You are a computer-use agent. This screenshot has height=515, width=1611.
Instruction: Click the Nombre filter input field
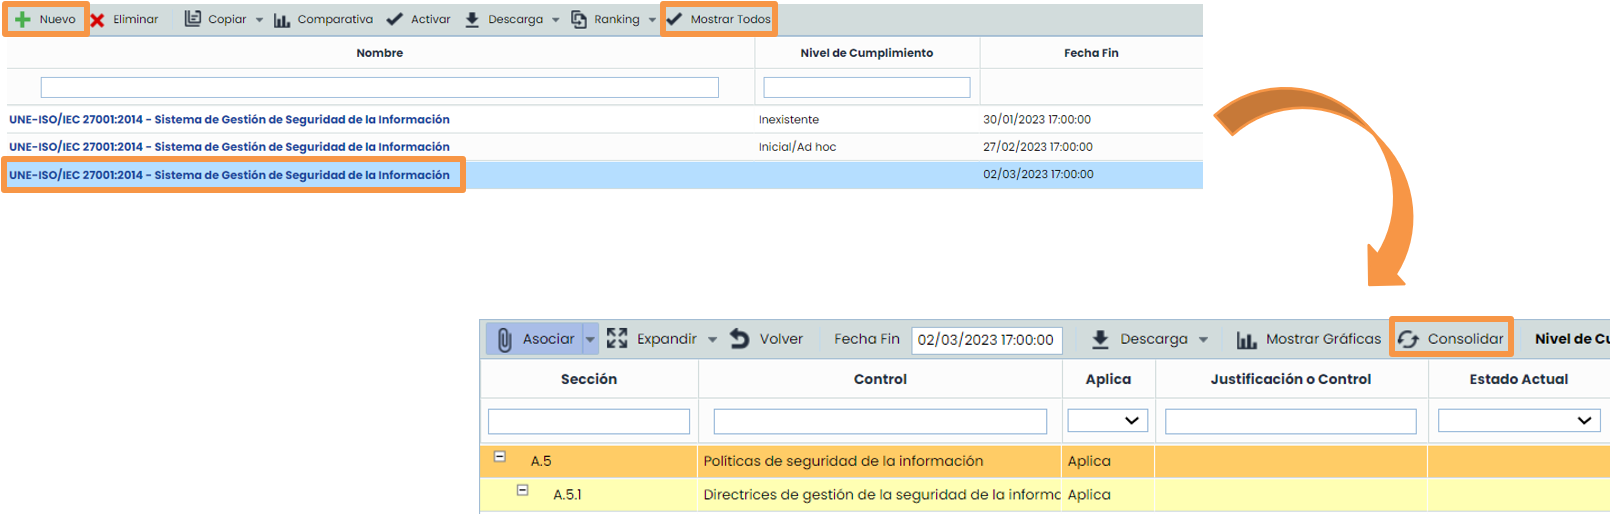tap(379, 88)
